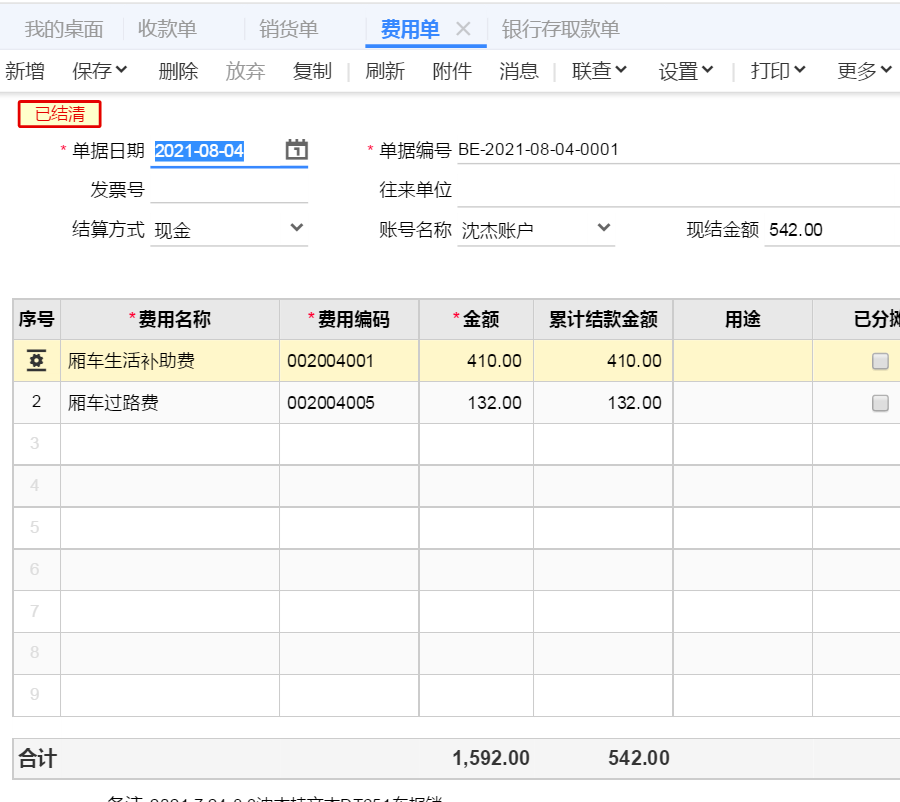The height and width of the screenshot is (802, 900).
Task: Switch to the 收款单 tab
Action: (x=167, y=29)
